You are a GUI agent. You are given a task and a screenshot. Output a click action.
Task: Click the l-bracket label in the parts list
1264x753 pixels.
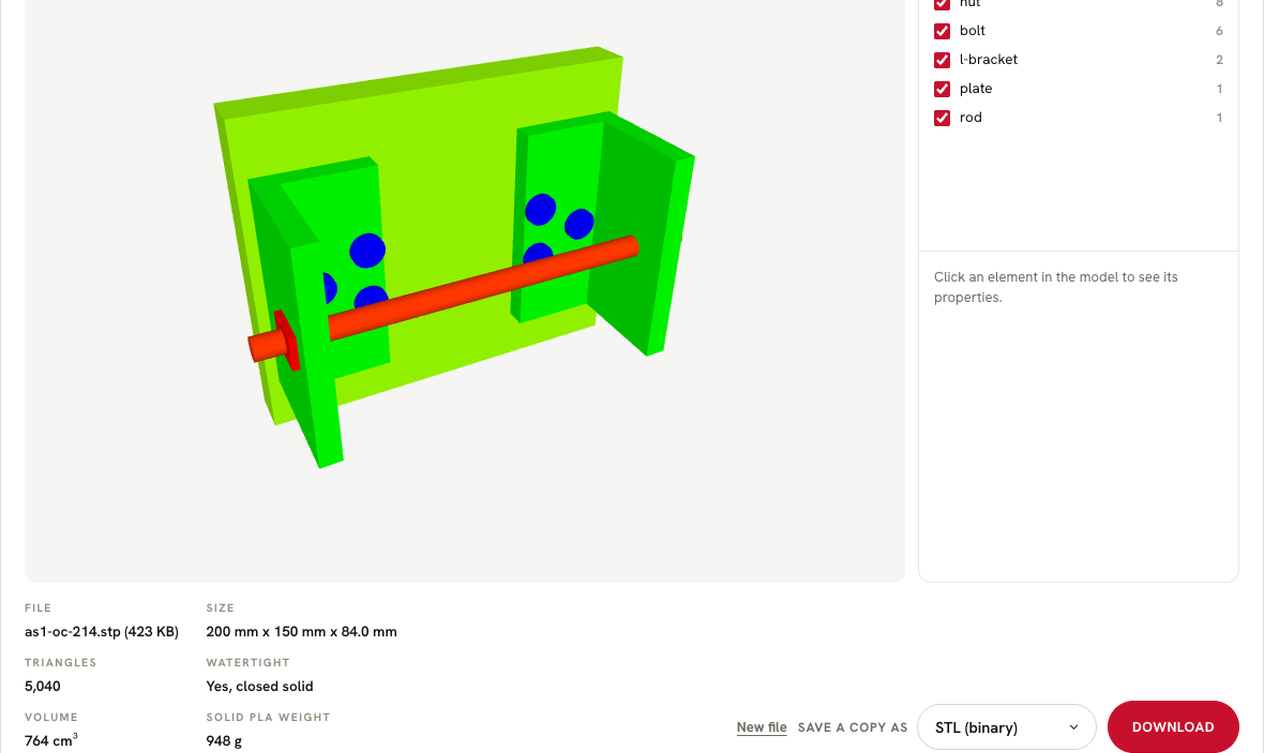988,60
